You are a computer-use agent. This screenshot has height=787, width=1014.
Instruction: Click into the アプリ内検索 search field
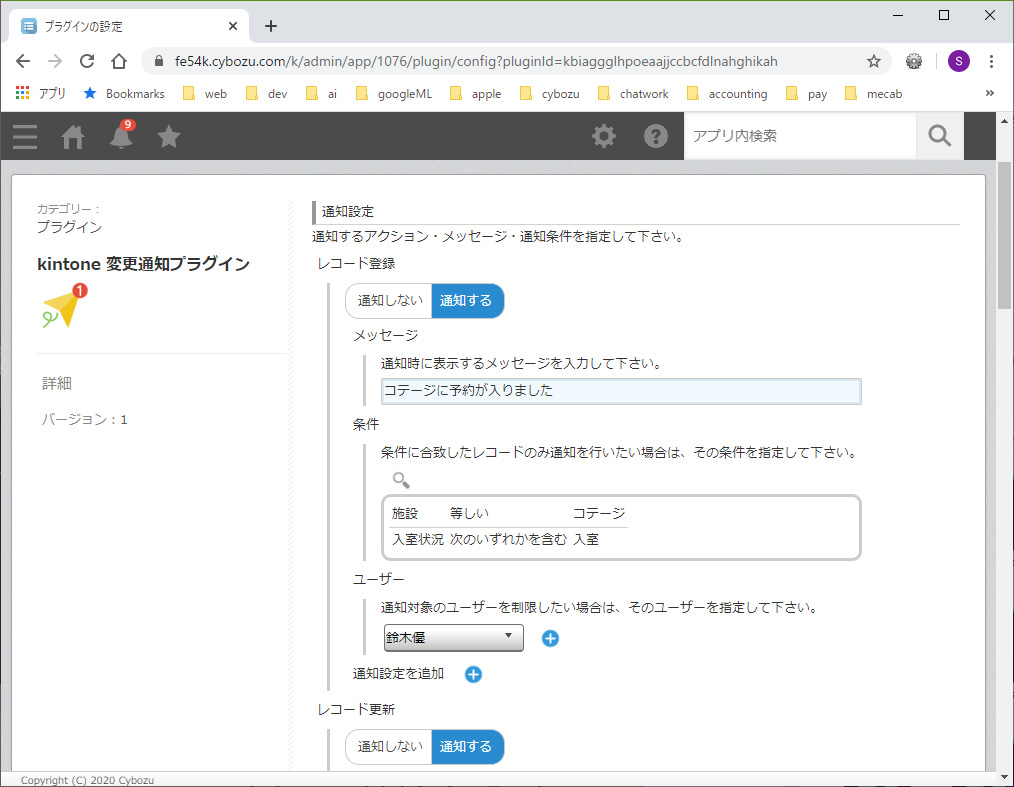(x=800, y=136)
